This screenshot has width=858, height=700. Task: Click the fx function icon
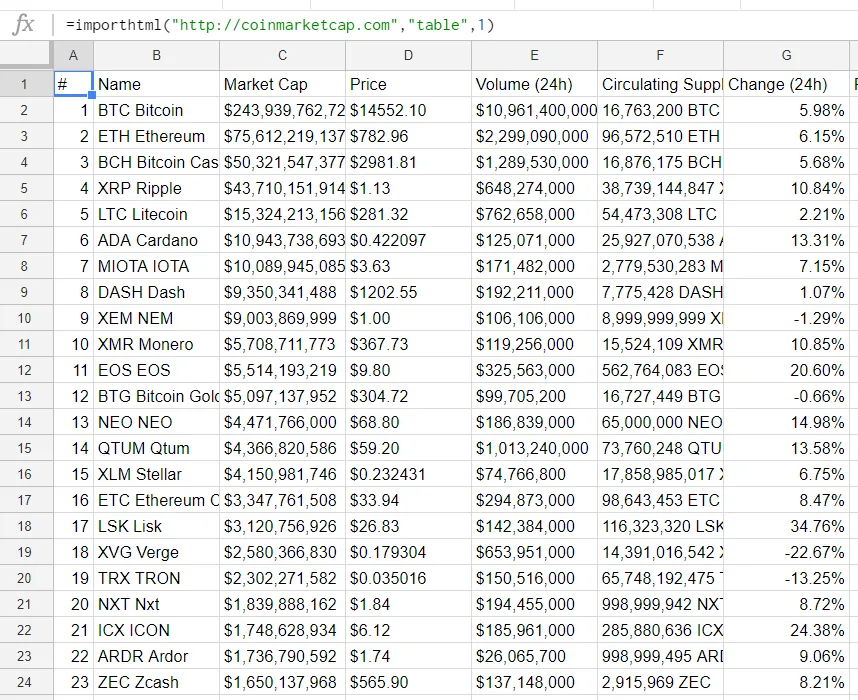pyautogui.click(x=24, y=25)
